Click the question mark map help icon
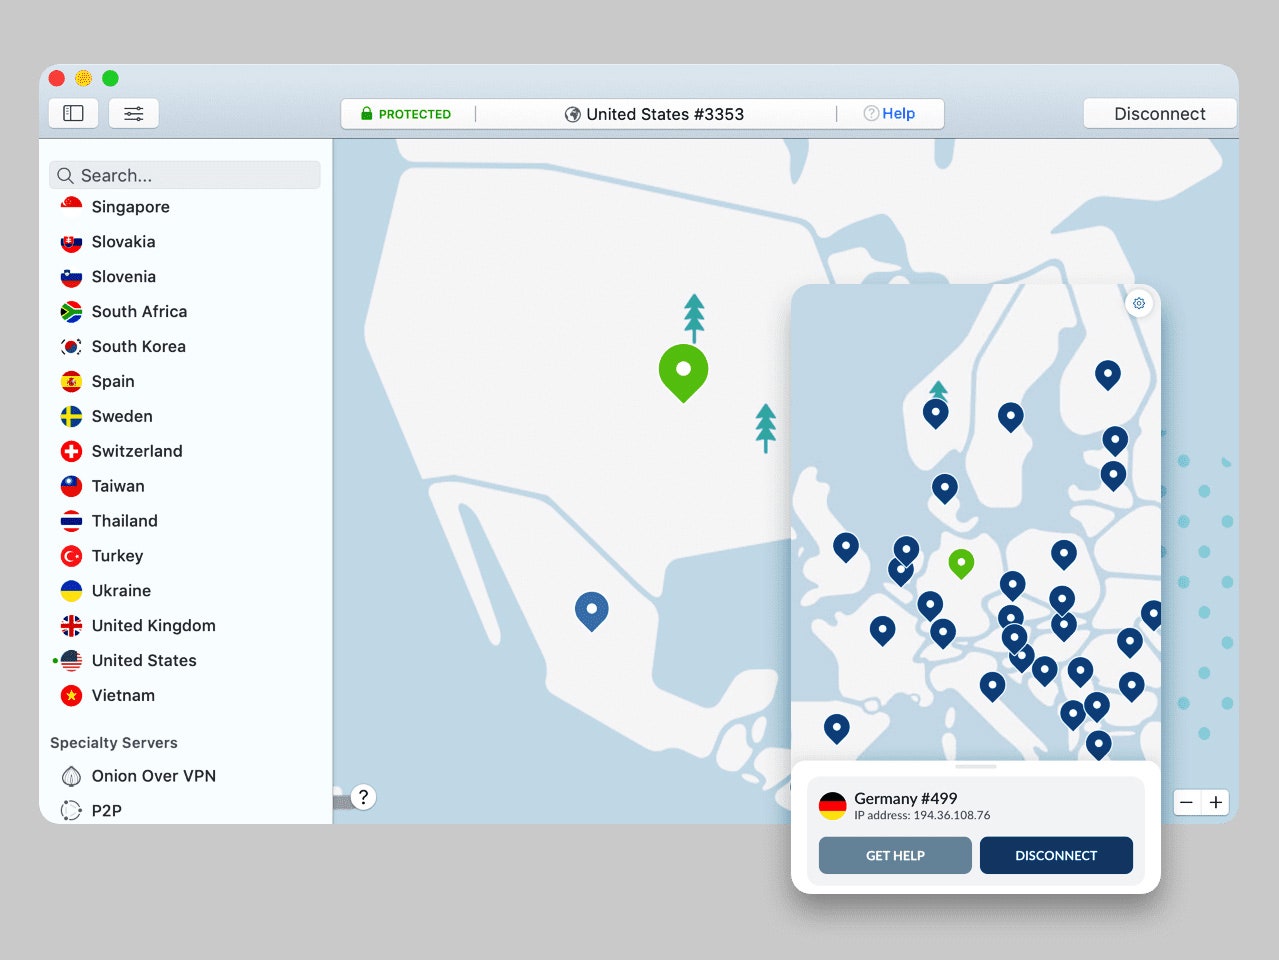 [x=364, y=797]
